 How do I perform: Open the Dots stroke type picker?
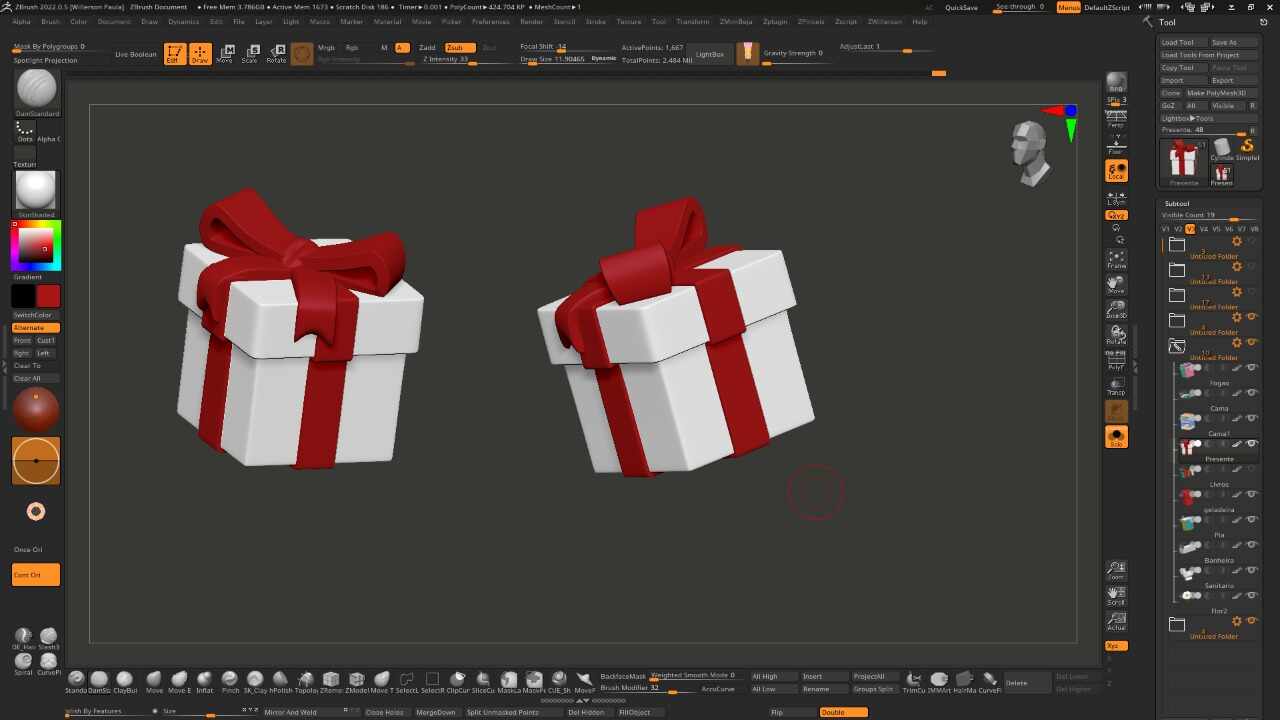coord(25,131)
